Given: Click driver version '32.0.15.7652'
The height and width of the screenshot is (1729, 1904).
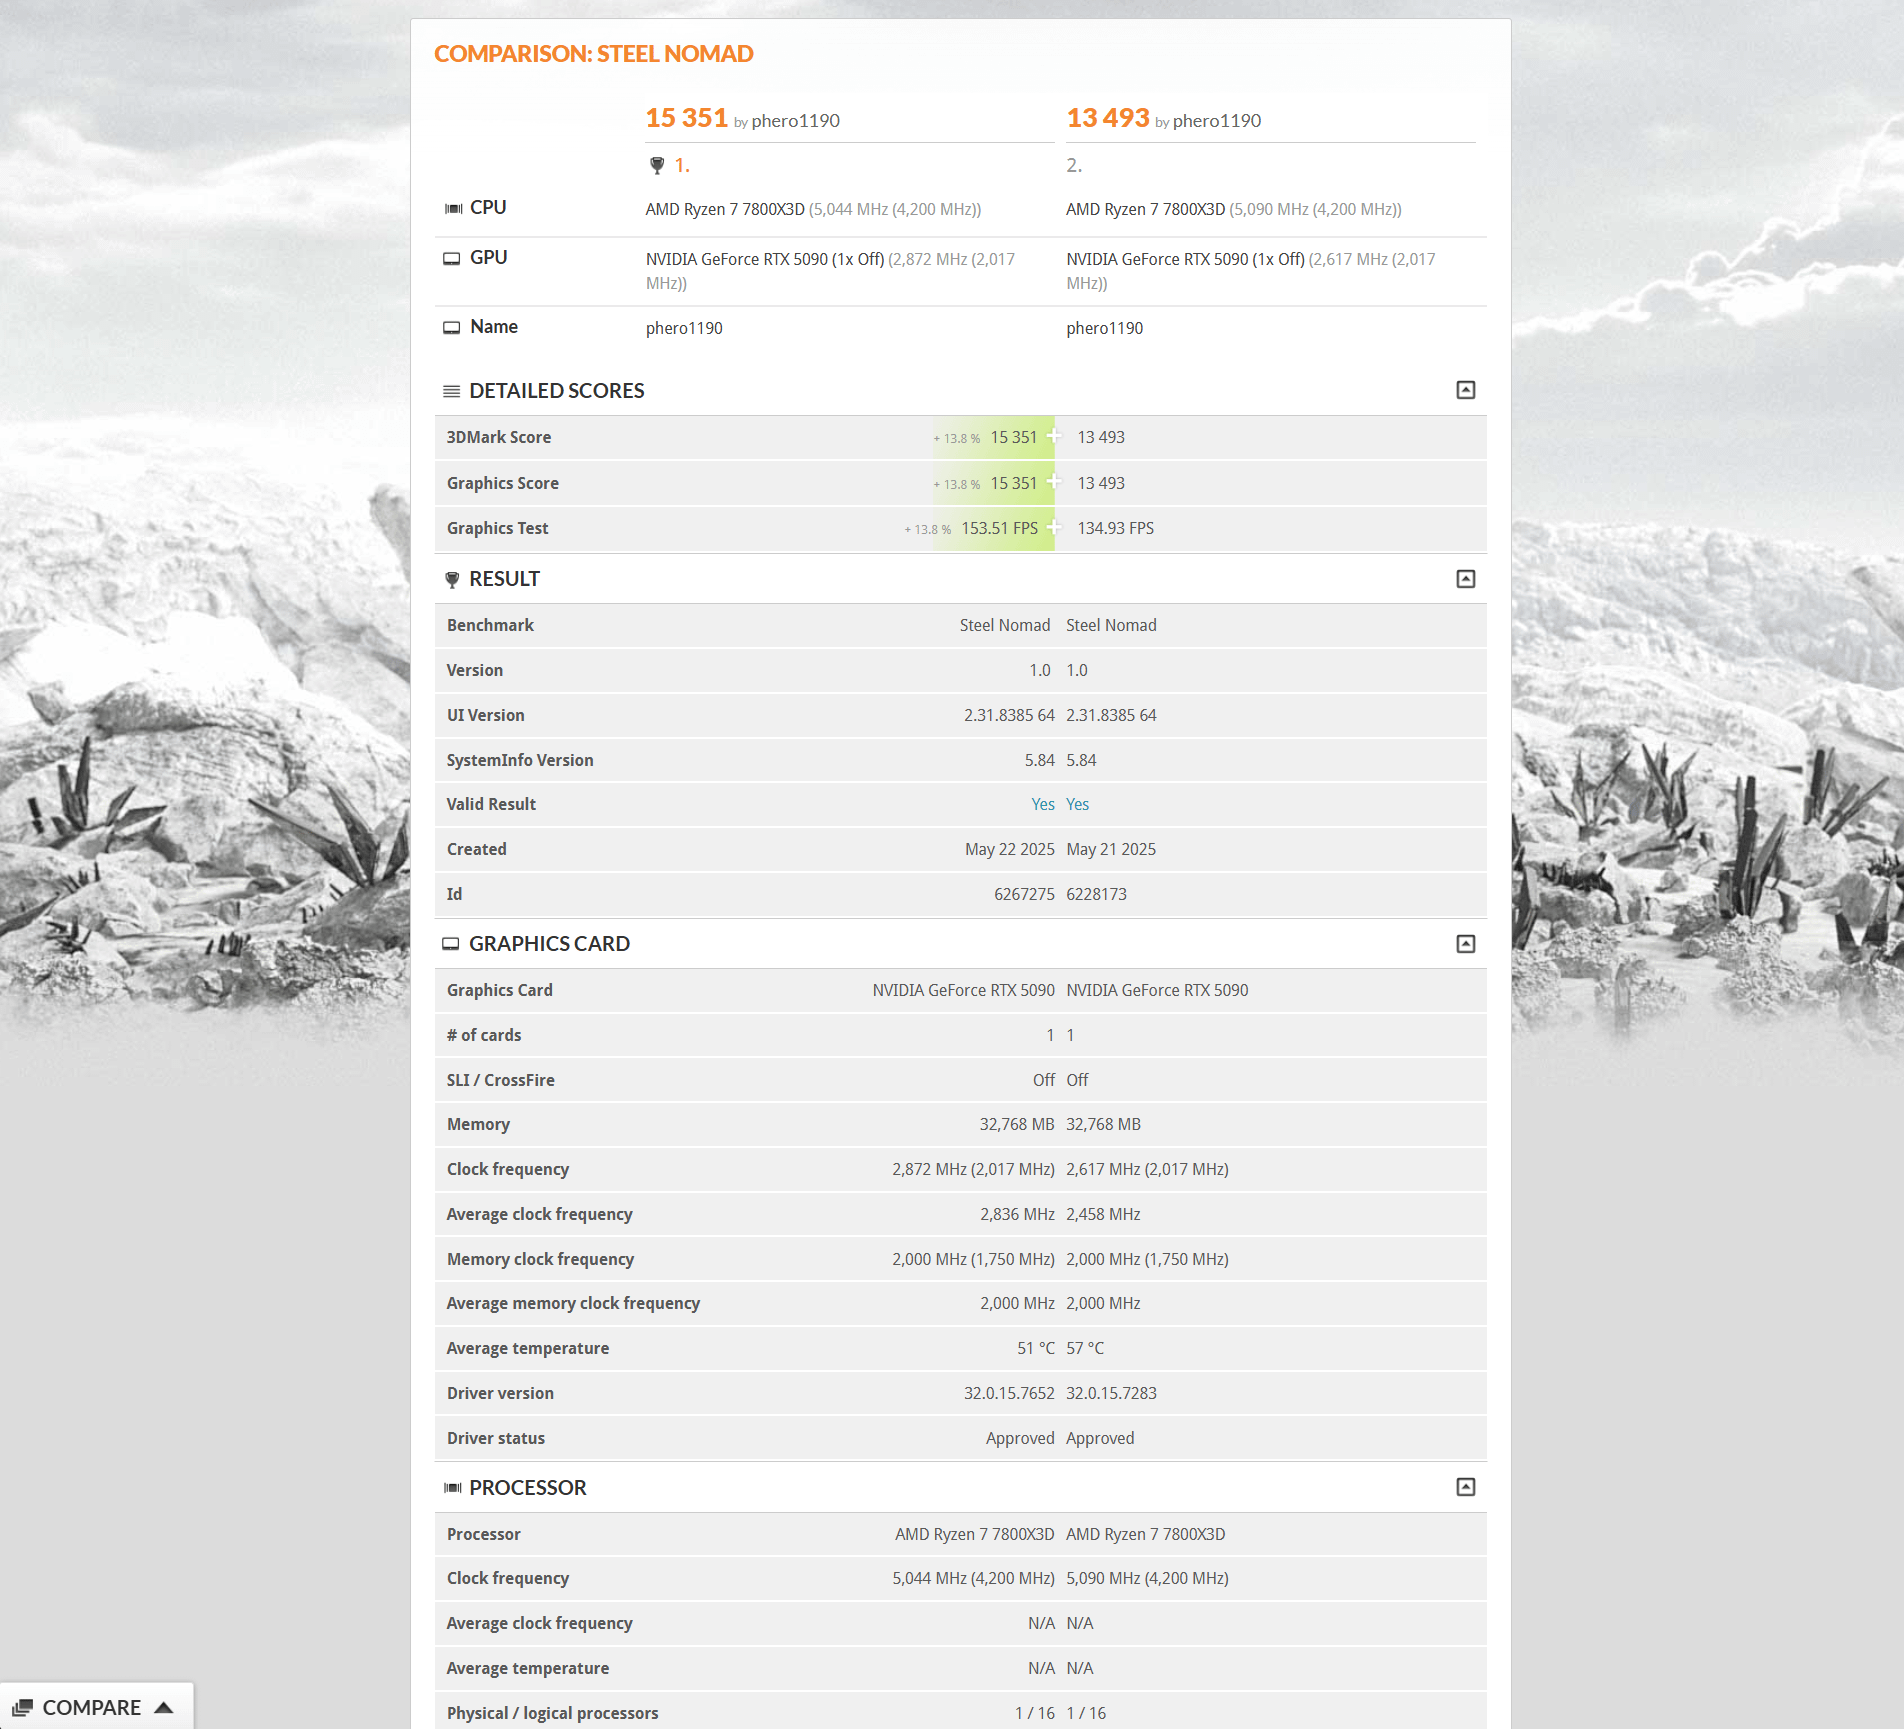Looking at the screenshot, I should [1009, 1393].
